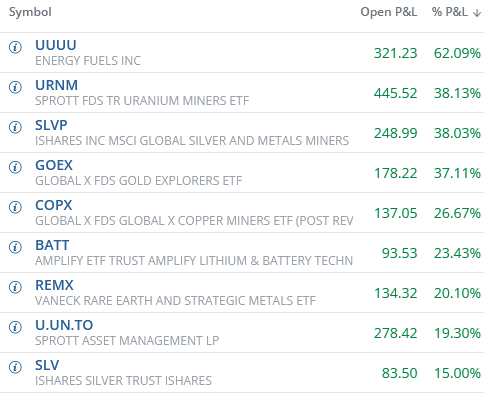Show info for SLVP holding
This screenshot has width=484, height=393.
[15, 127]
